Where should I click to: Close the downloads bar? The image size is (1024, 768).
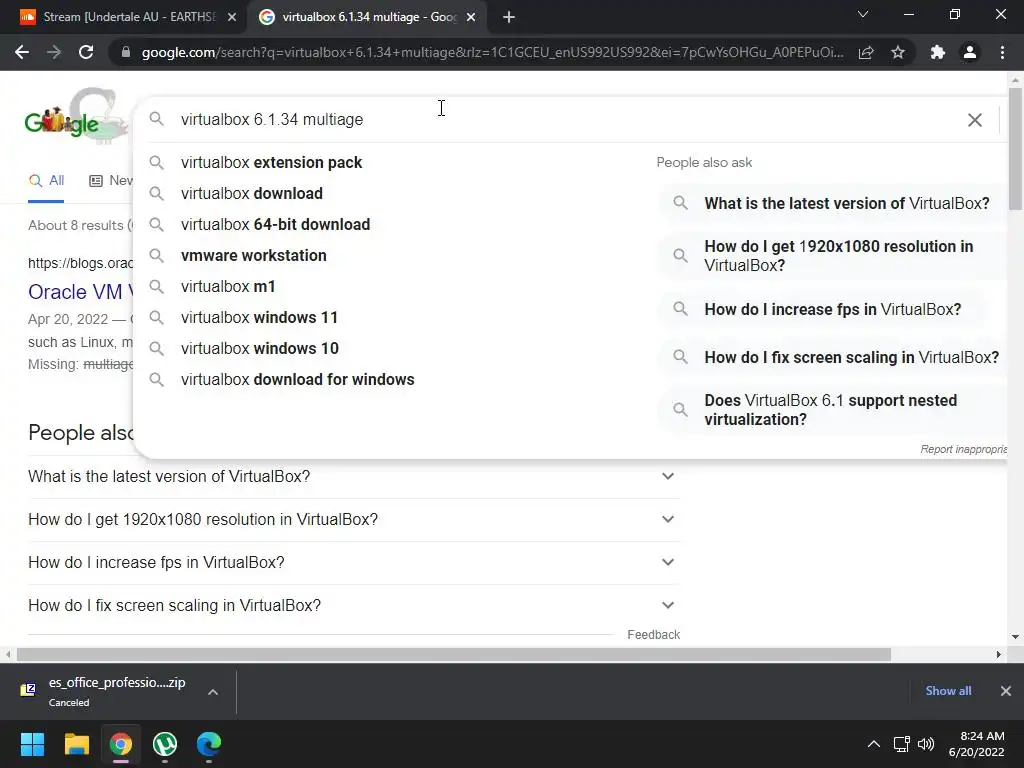[x=1006, y=691]
